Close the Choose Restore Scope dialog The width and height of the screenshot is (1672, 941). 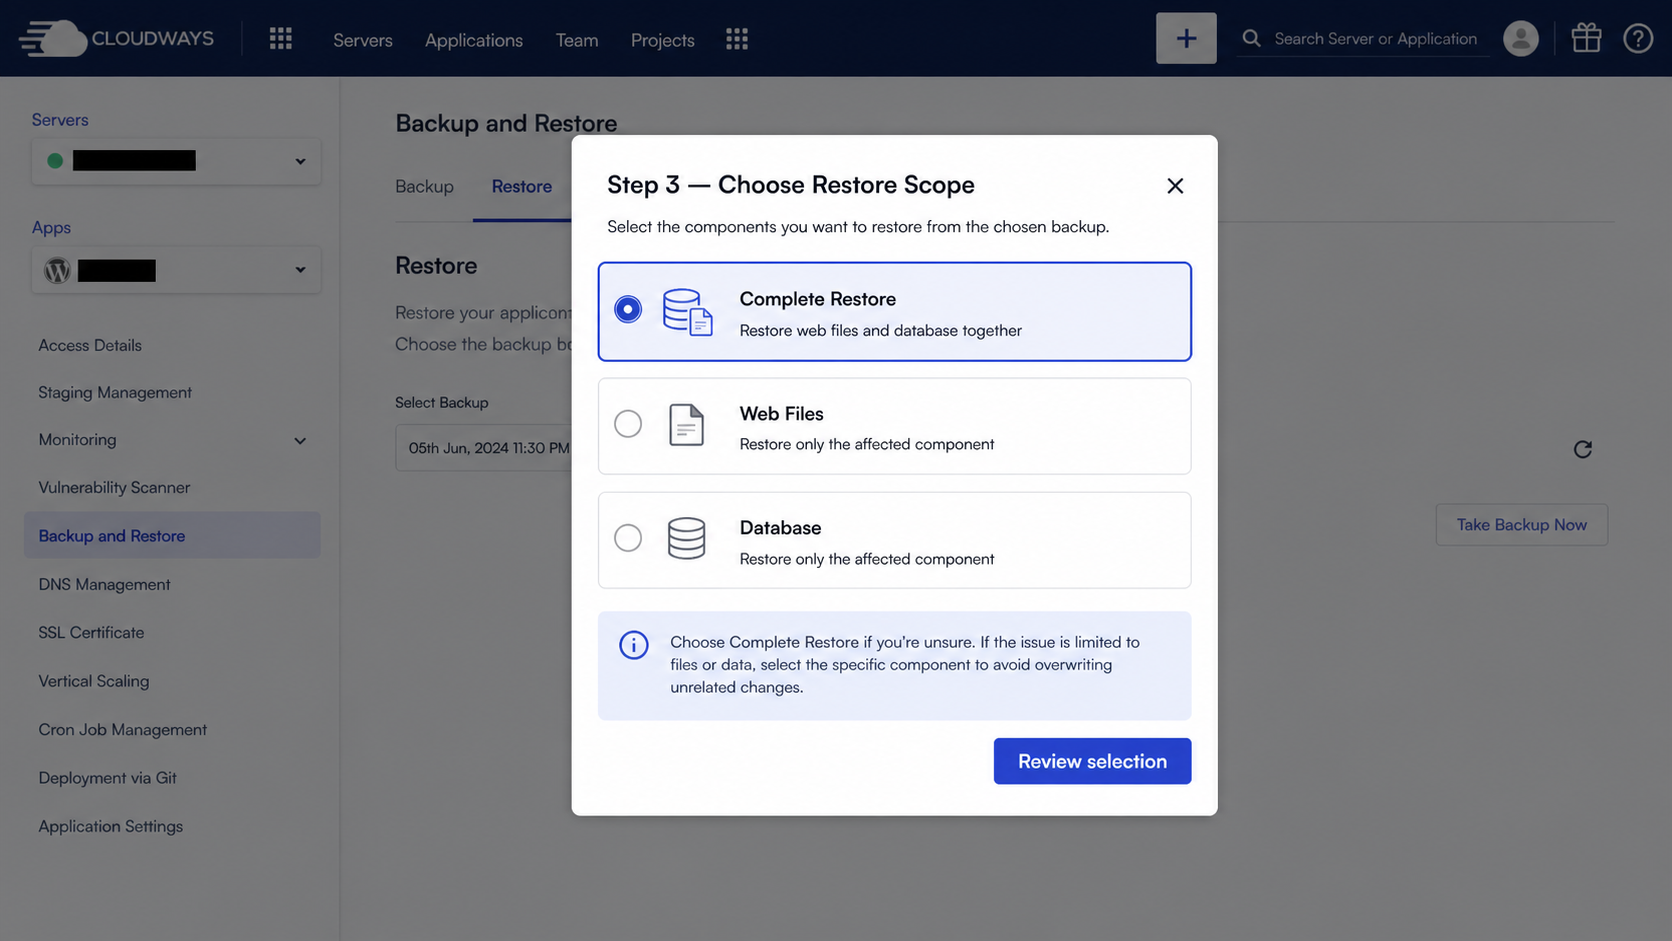pos(1175,186)
